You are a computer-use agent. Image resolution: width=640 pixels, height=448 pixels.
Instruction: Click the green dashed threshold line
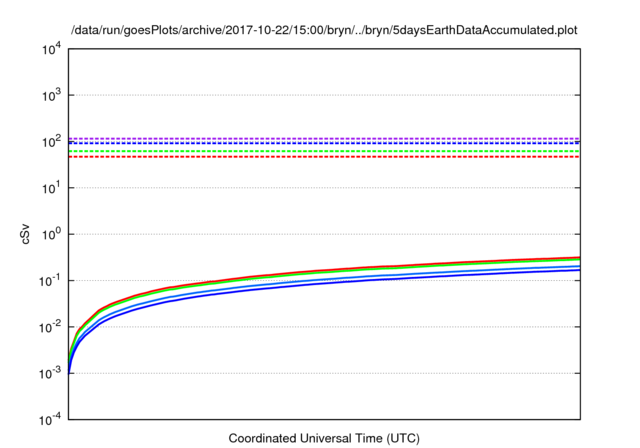pos(324,151)
